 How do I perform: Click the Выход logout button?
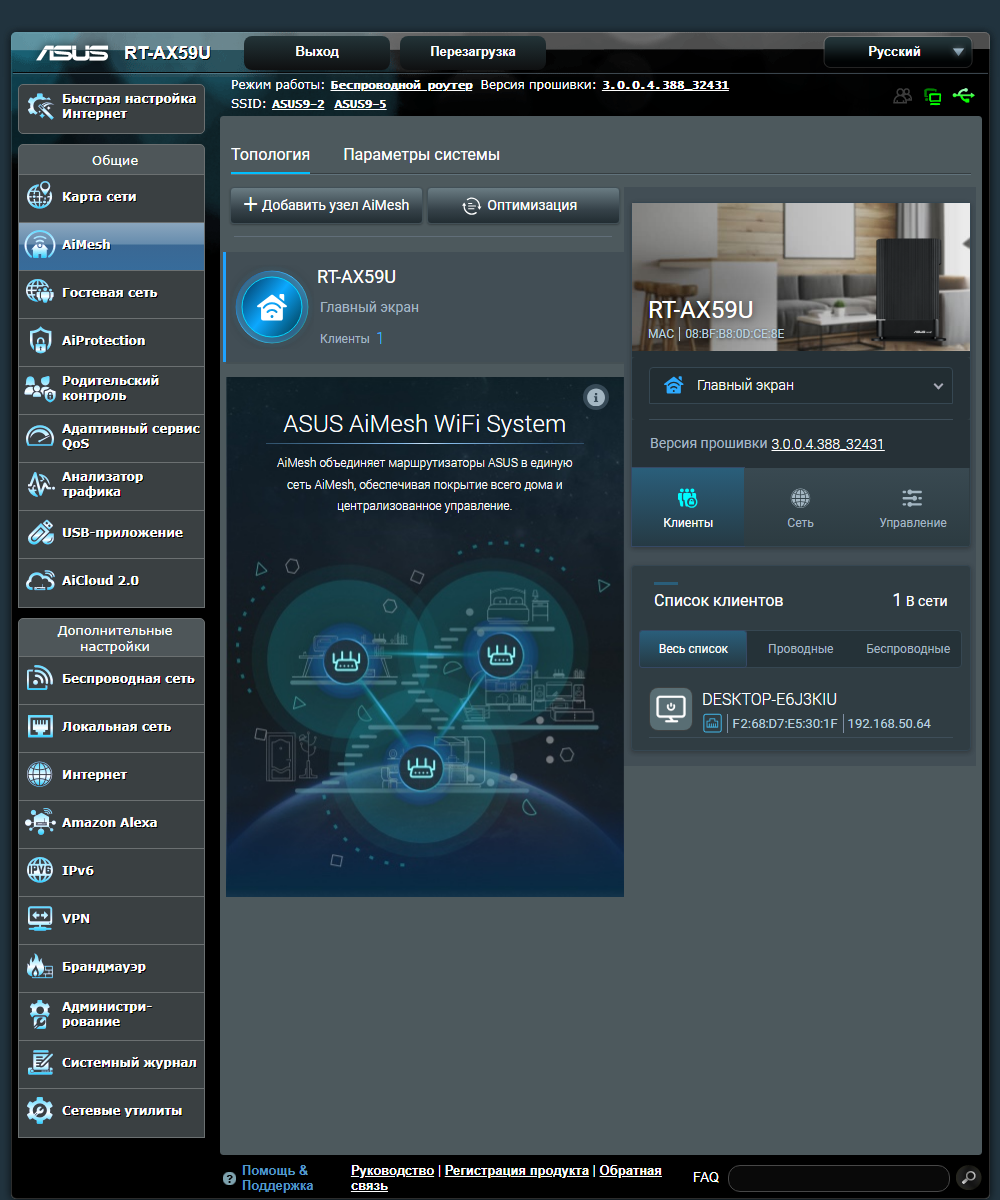coord(317,52)
